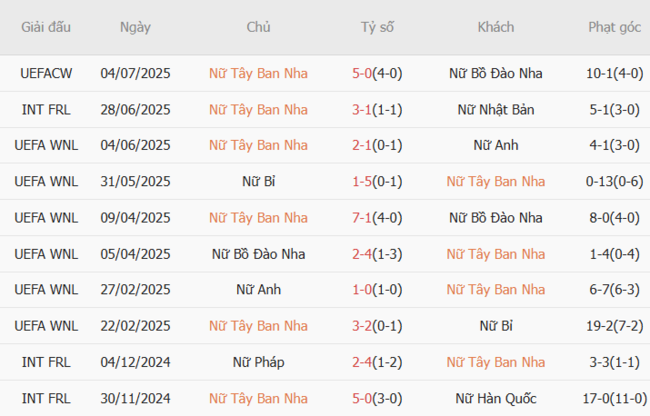Click the Giải đấu column header

click(45, 27)
